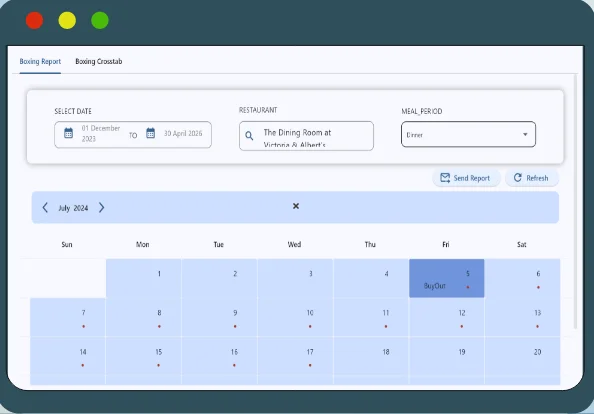
Task: Go to next month with right chevron
Action: tap(101, 208)
